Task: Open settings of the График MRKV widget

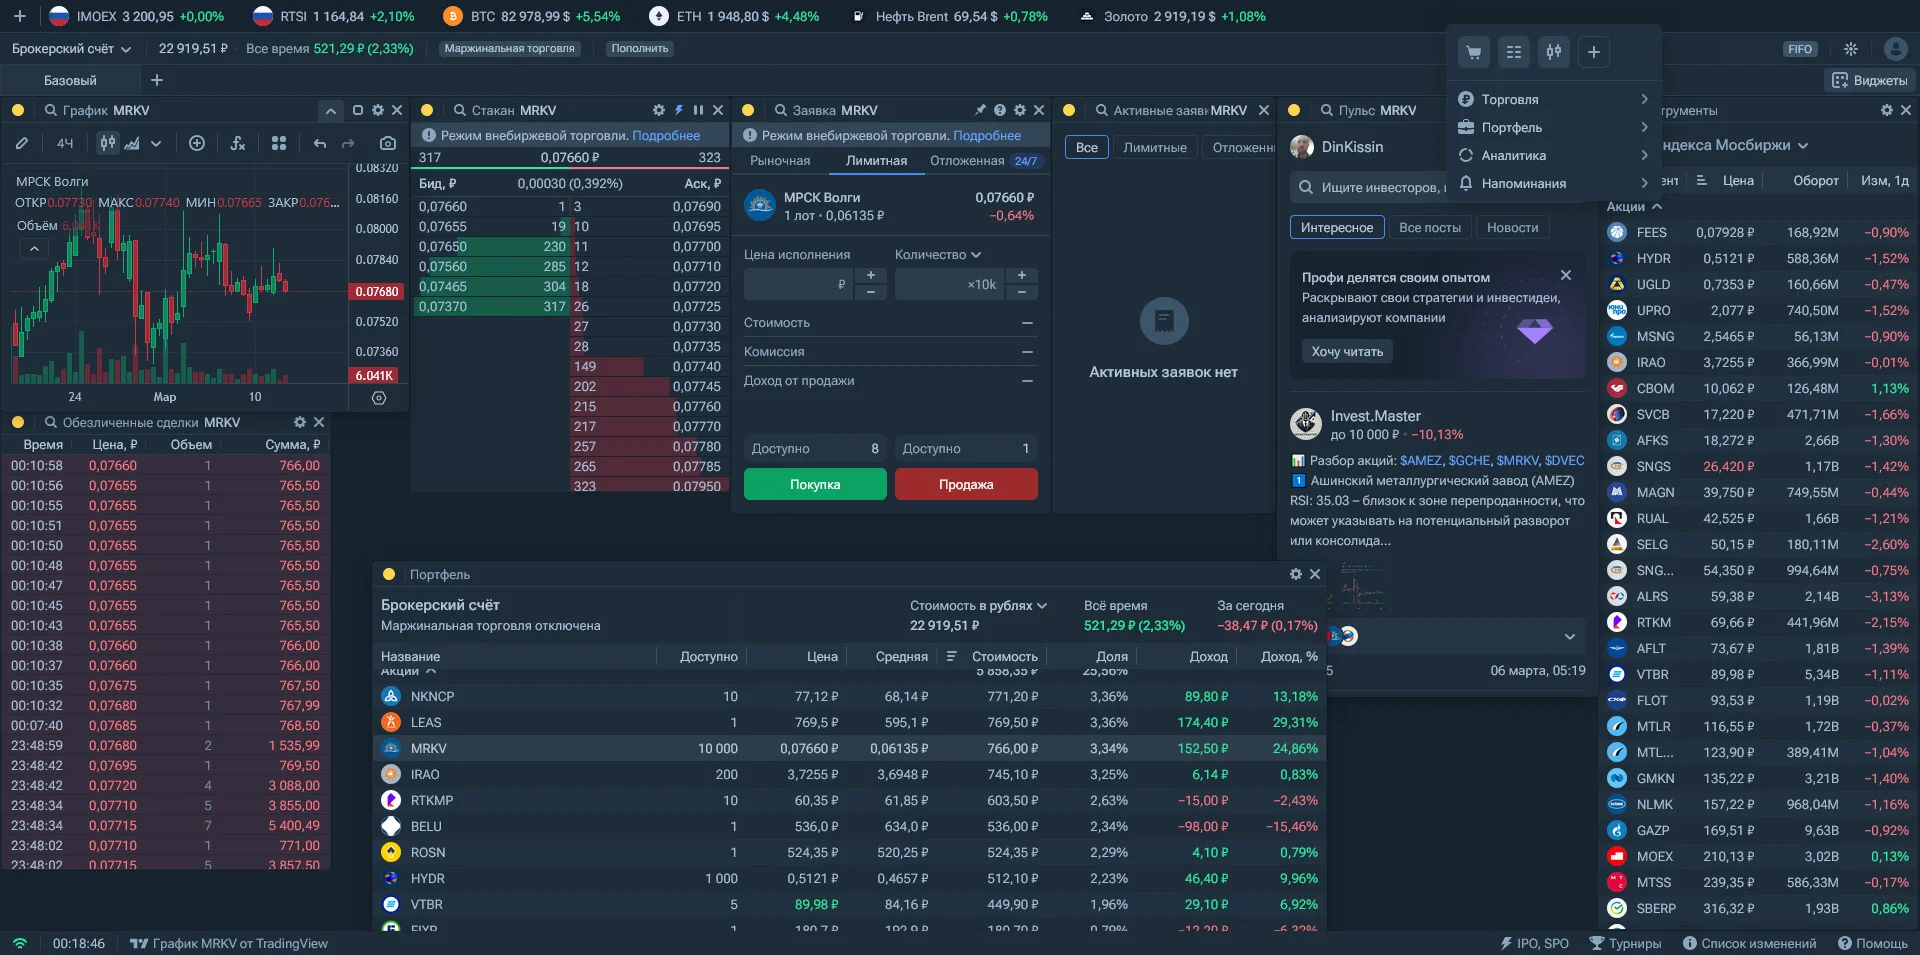Action: (378, 110)
